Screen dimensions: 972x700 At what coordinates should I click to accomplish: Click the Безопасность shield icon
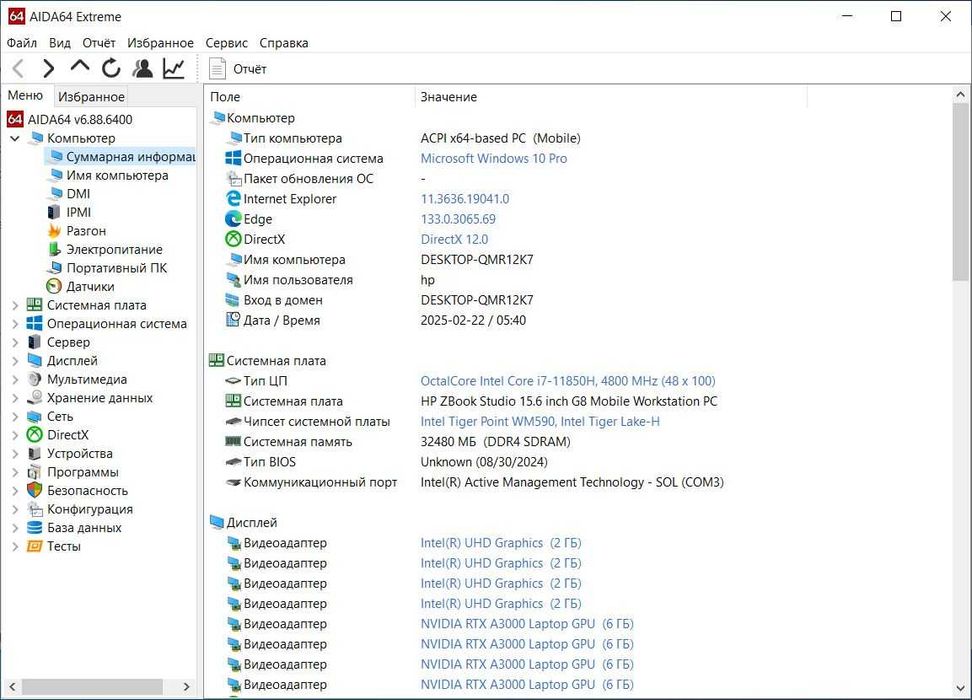(x=35, y=490)
